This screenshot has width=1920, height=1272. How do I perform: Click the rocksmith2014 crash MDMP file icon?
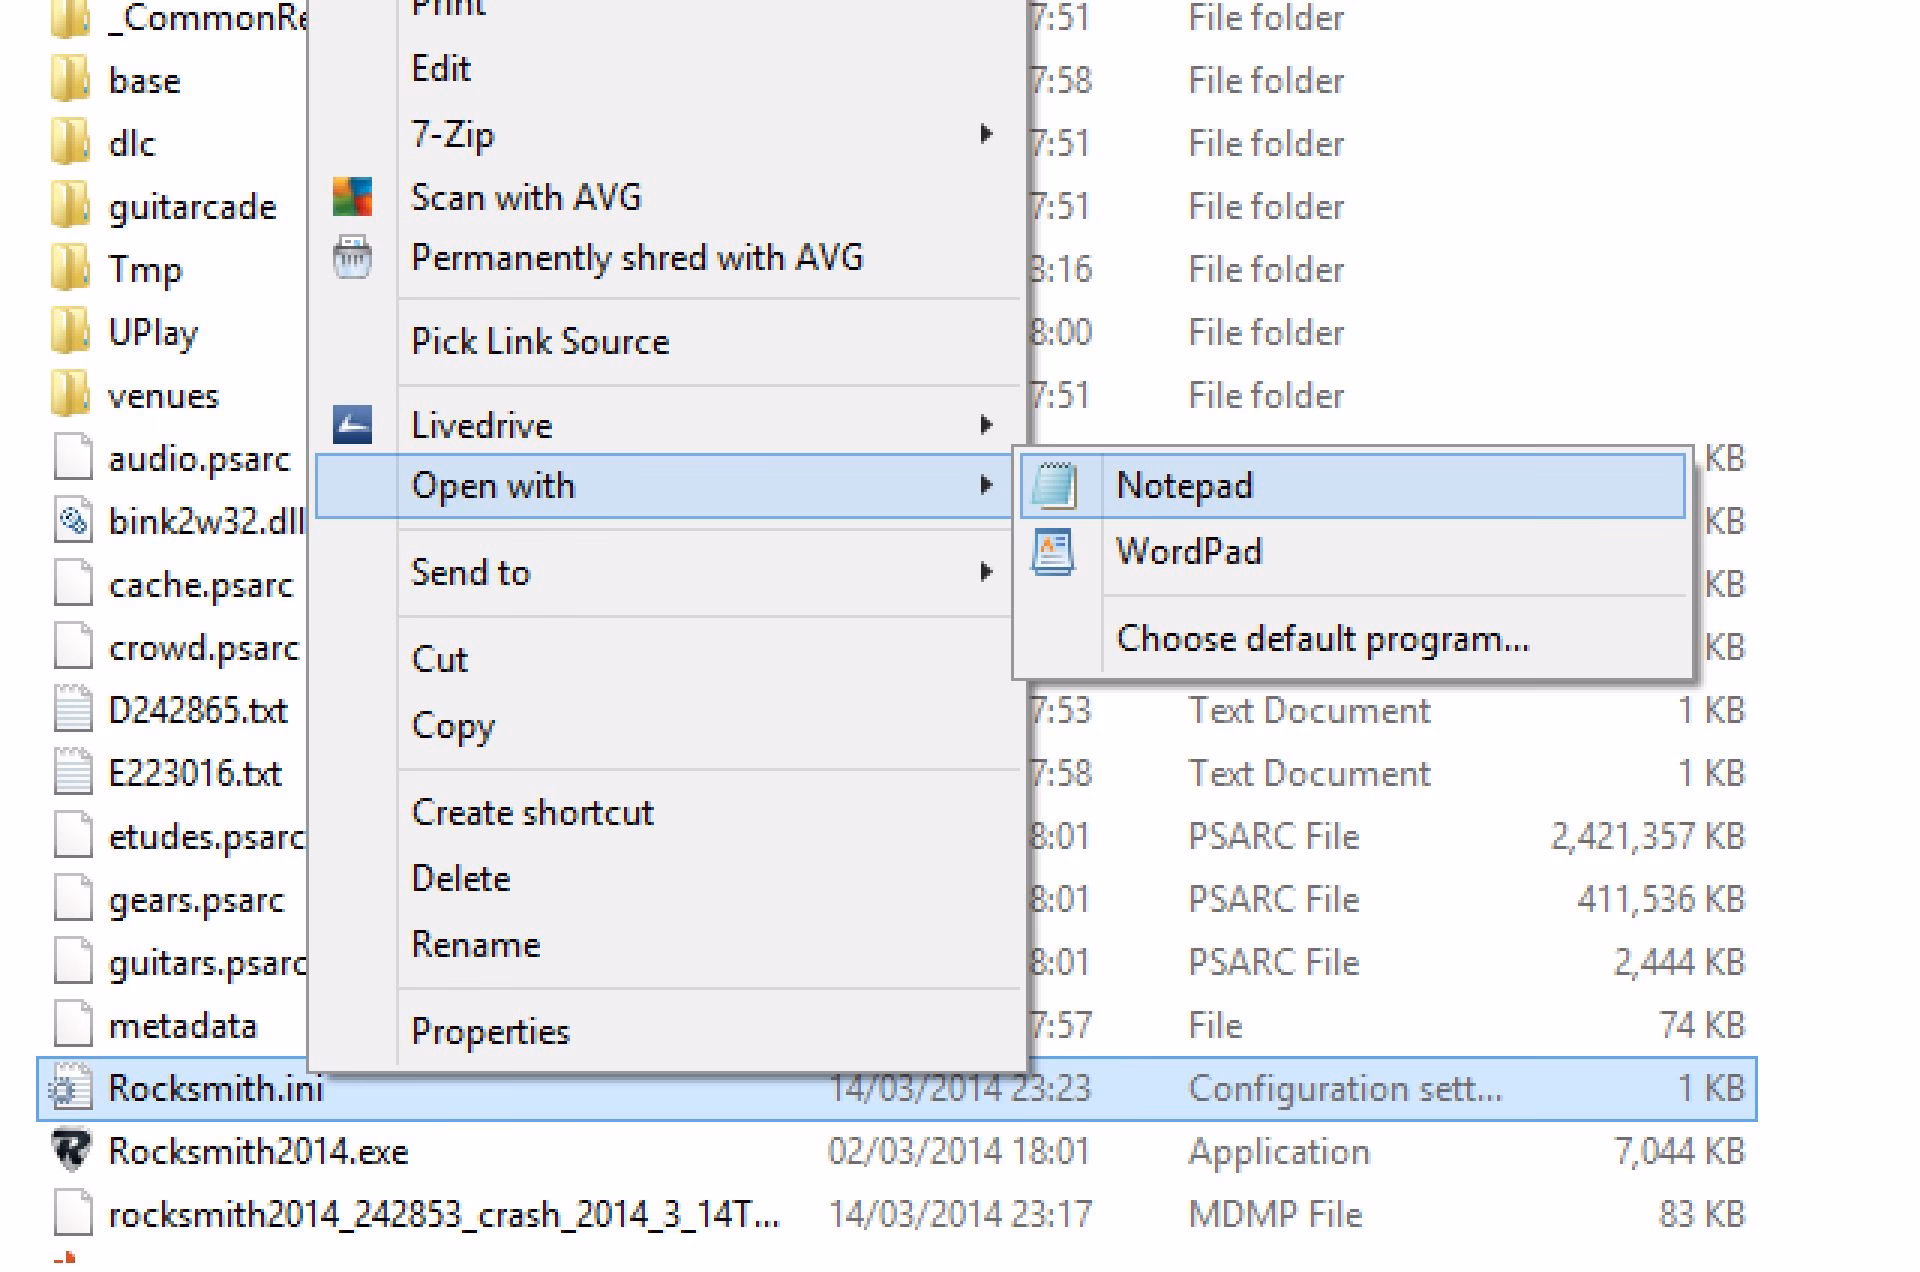(72, 1214)
